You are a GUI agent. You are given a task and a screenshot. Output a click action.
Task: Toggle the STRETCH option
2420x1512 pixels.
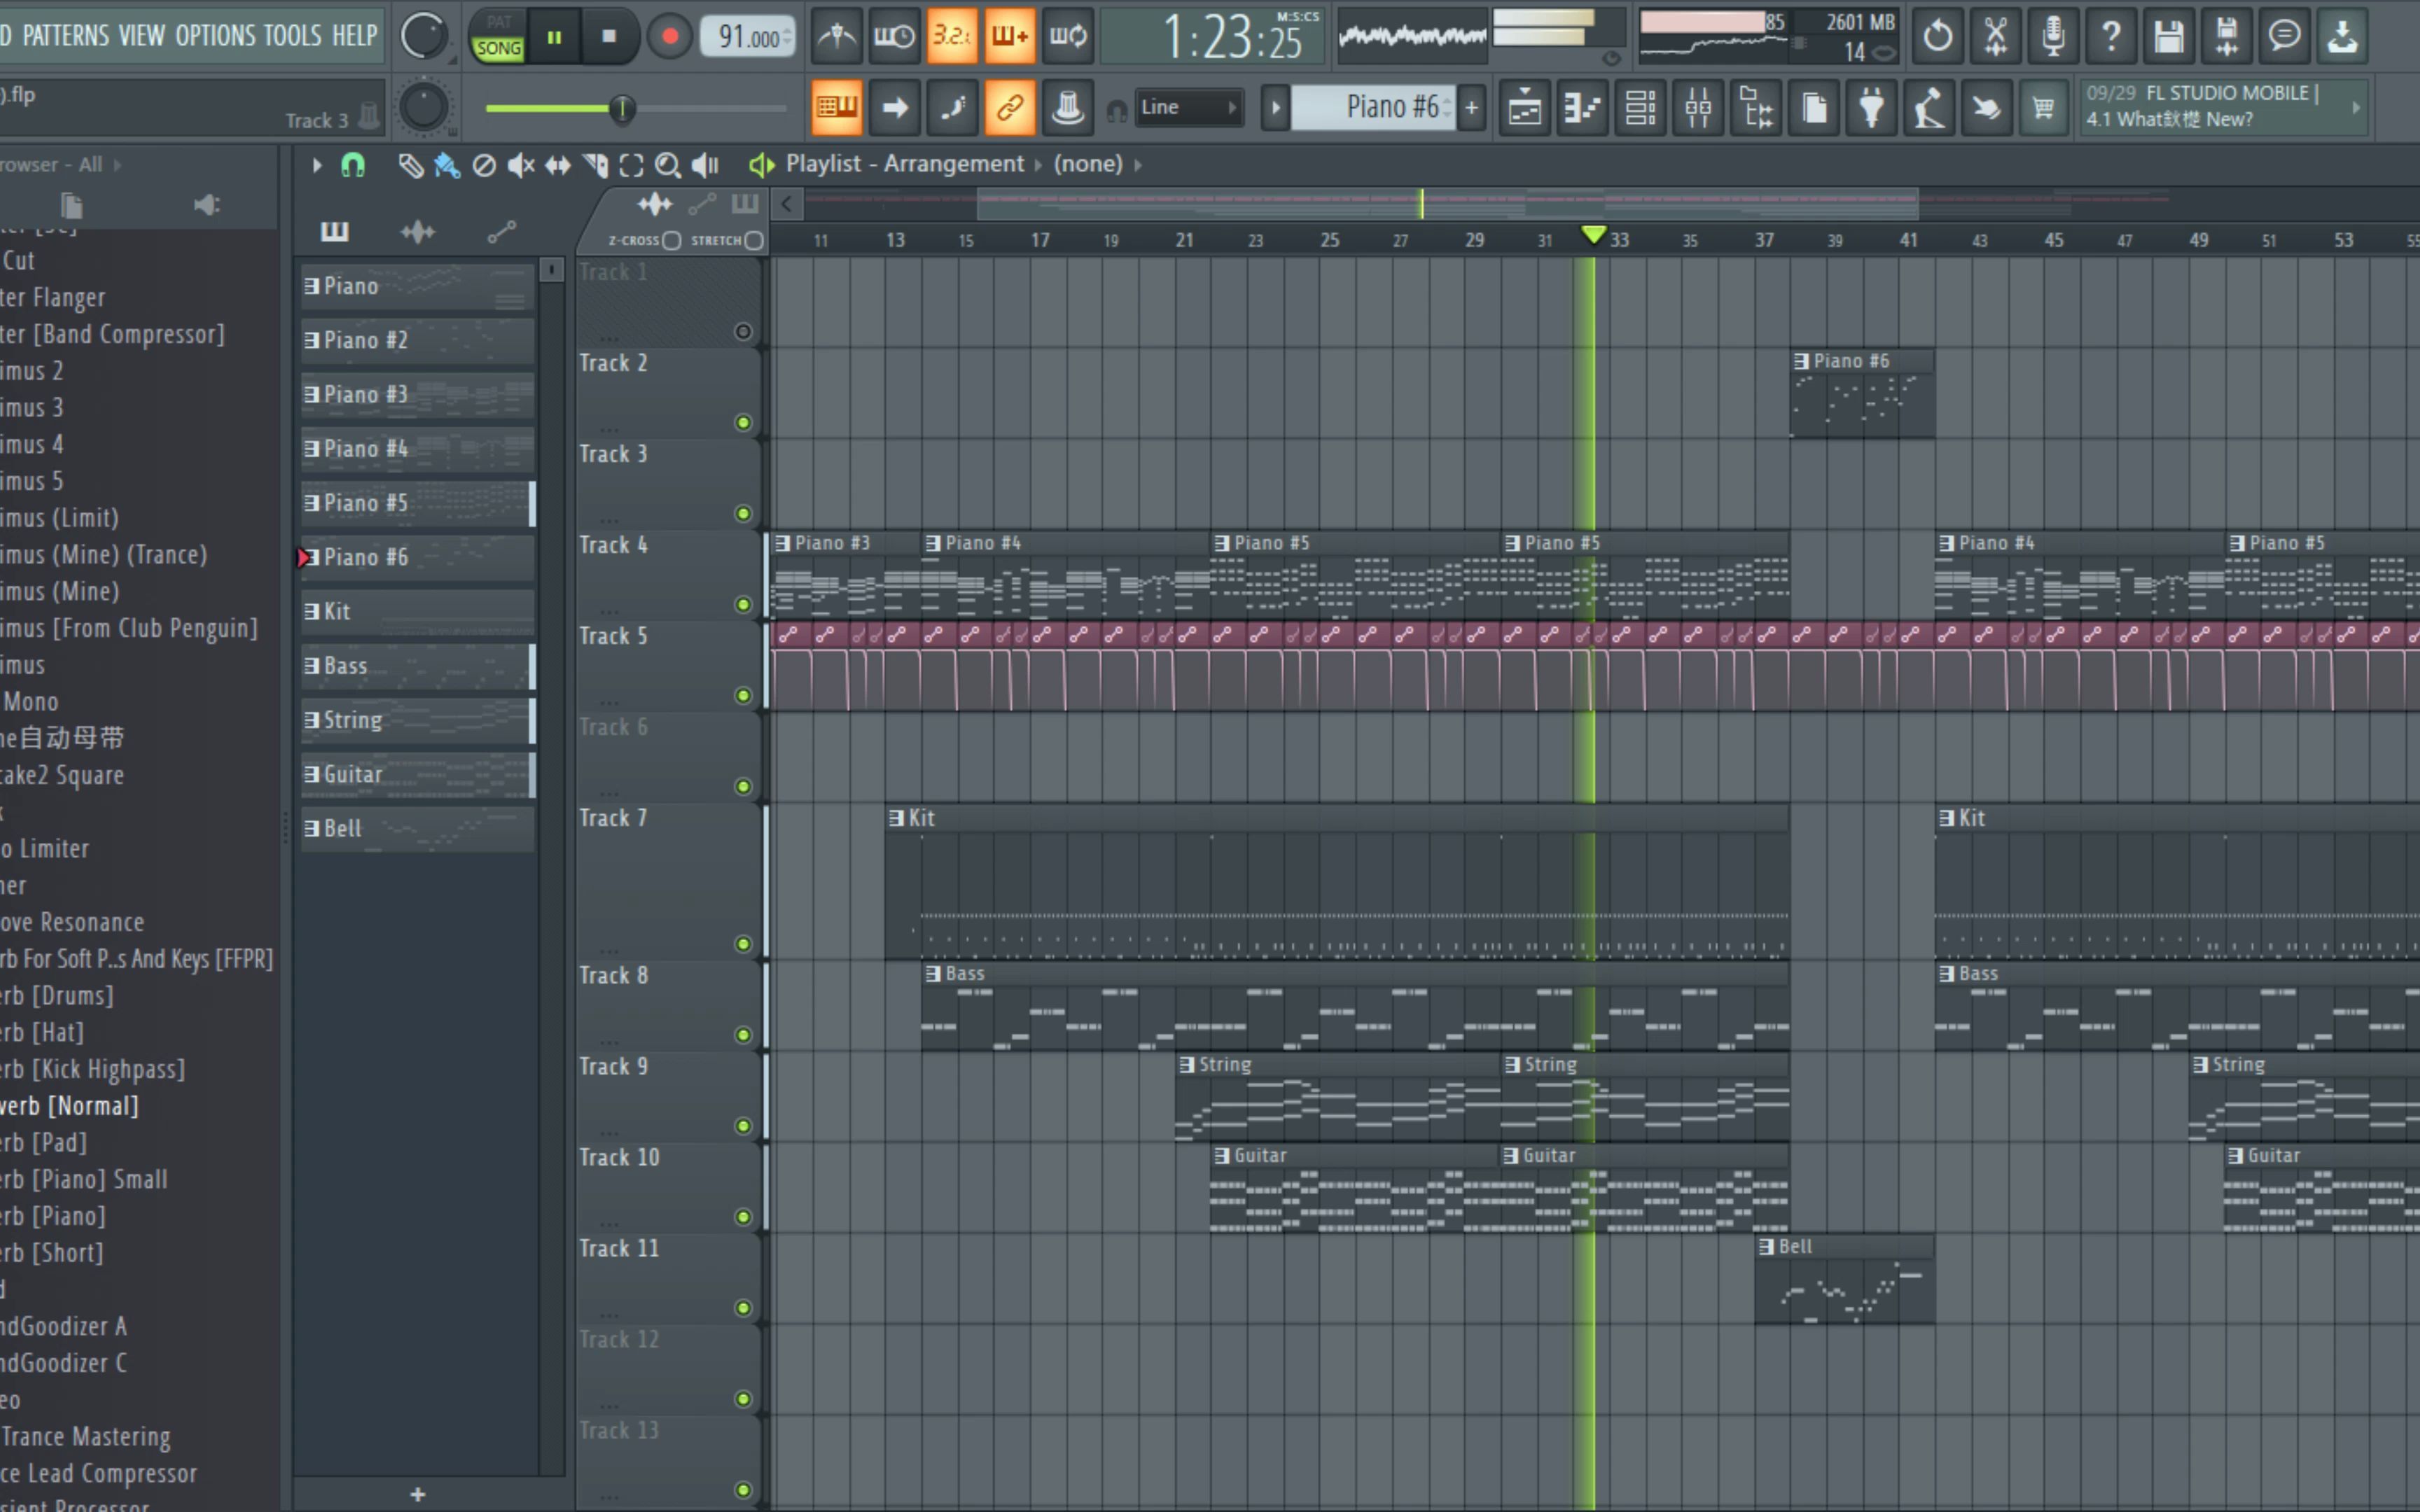pos(754,240)
